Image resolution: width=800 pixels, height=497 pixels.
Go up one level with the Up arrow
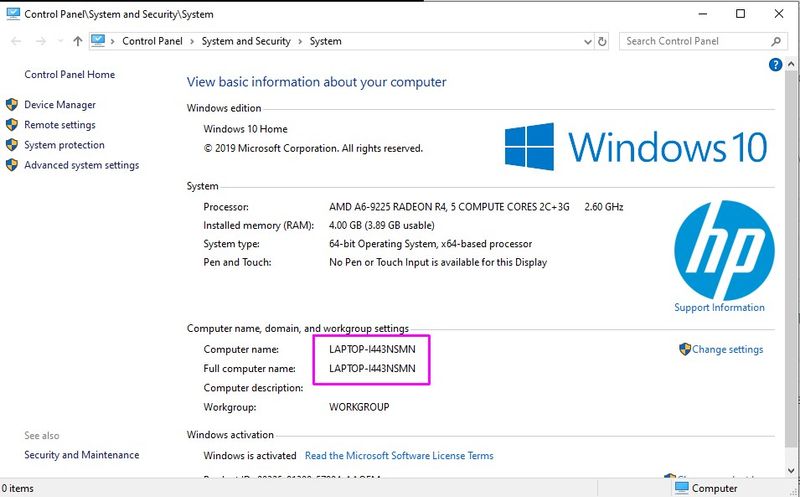(x=78, y=41)
